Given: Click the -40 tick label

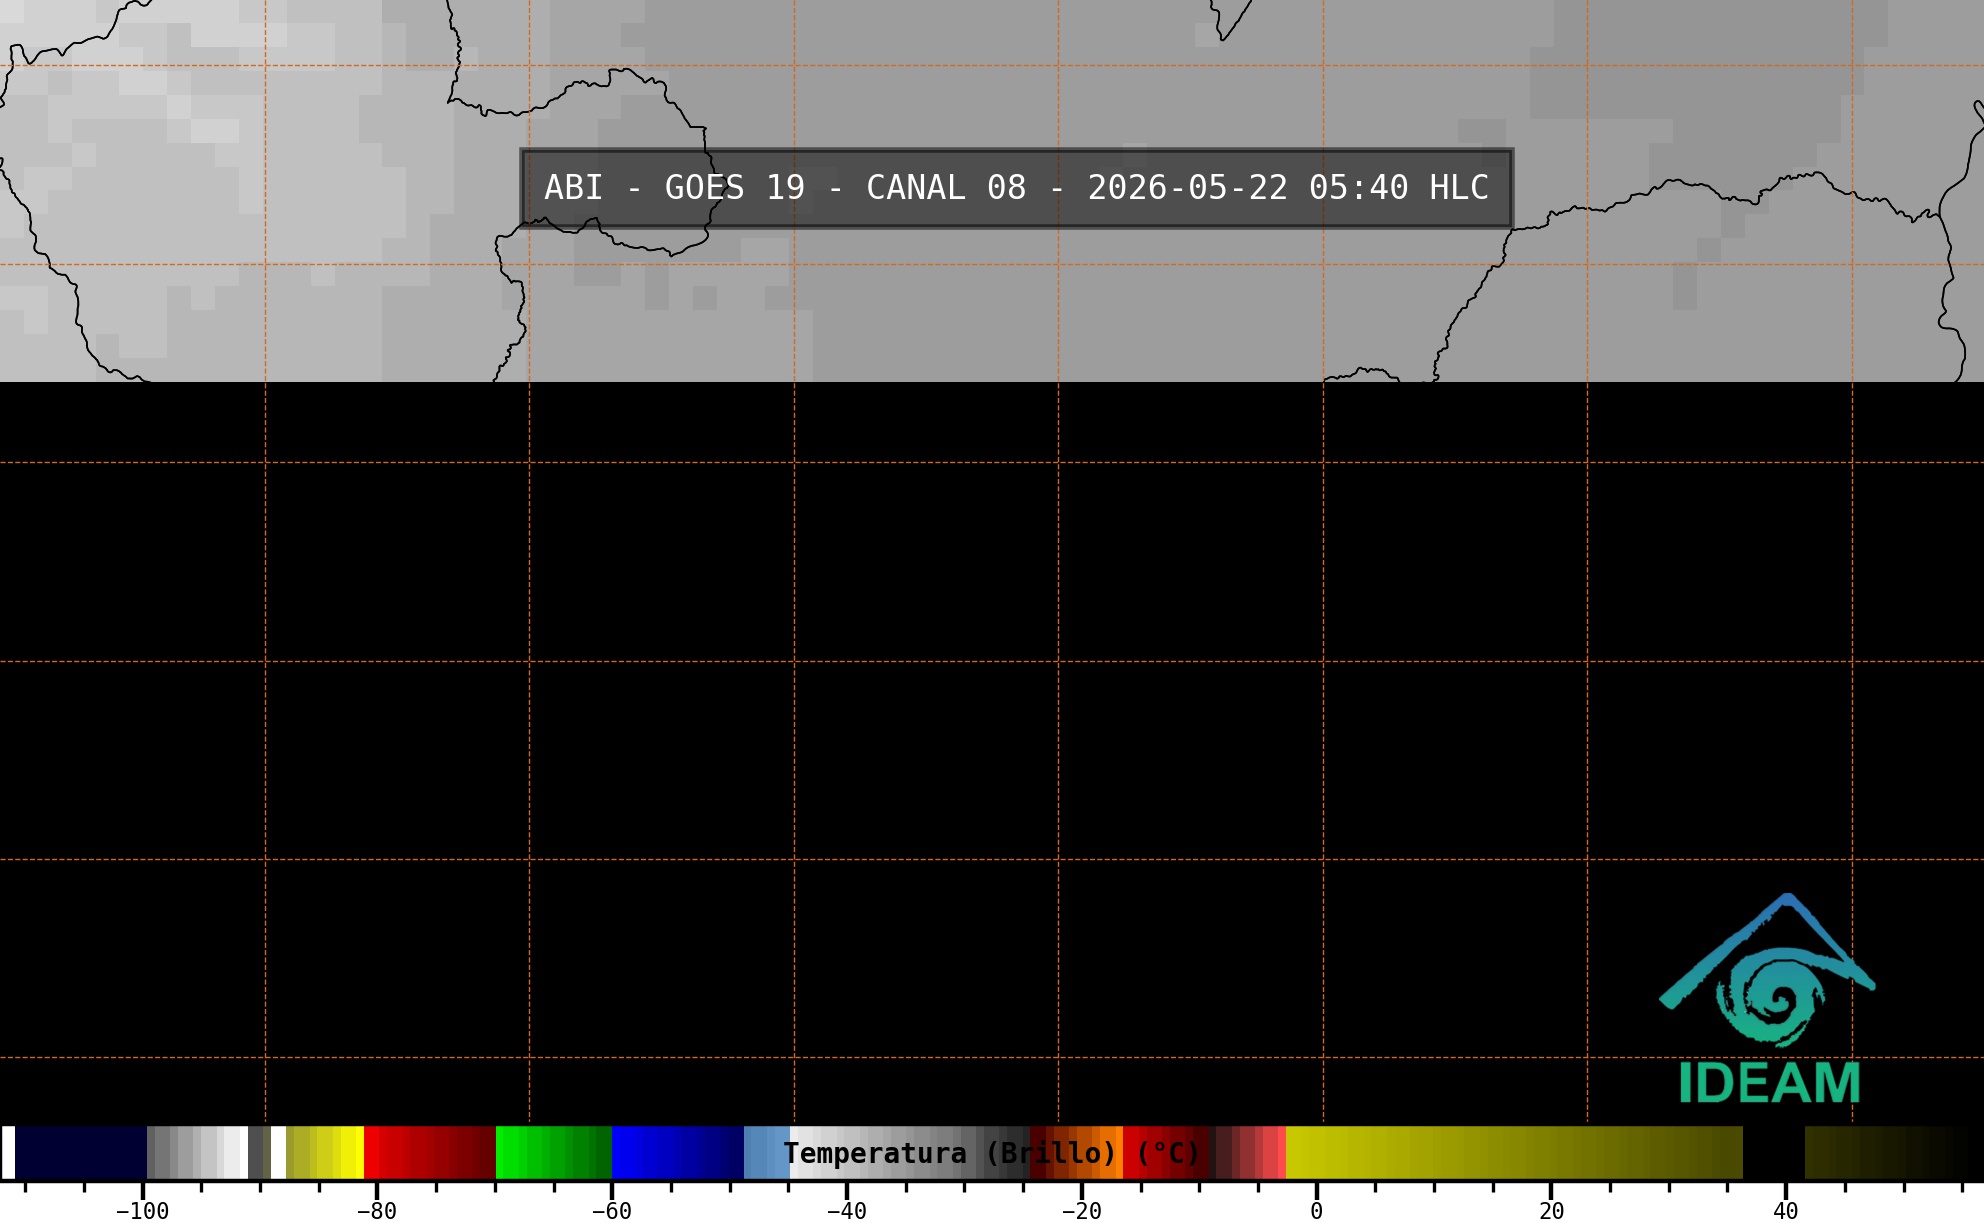Looking at the screenshot, I should (x=846, y=1211).
